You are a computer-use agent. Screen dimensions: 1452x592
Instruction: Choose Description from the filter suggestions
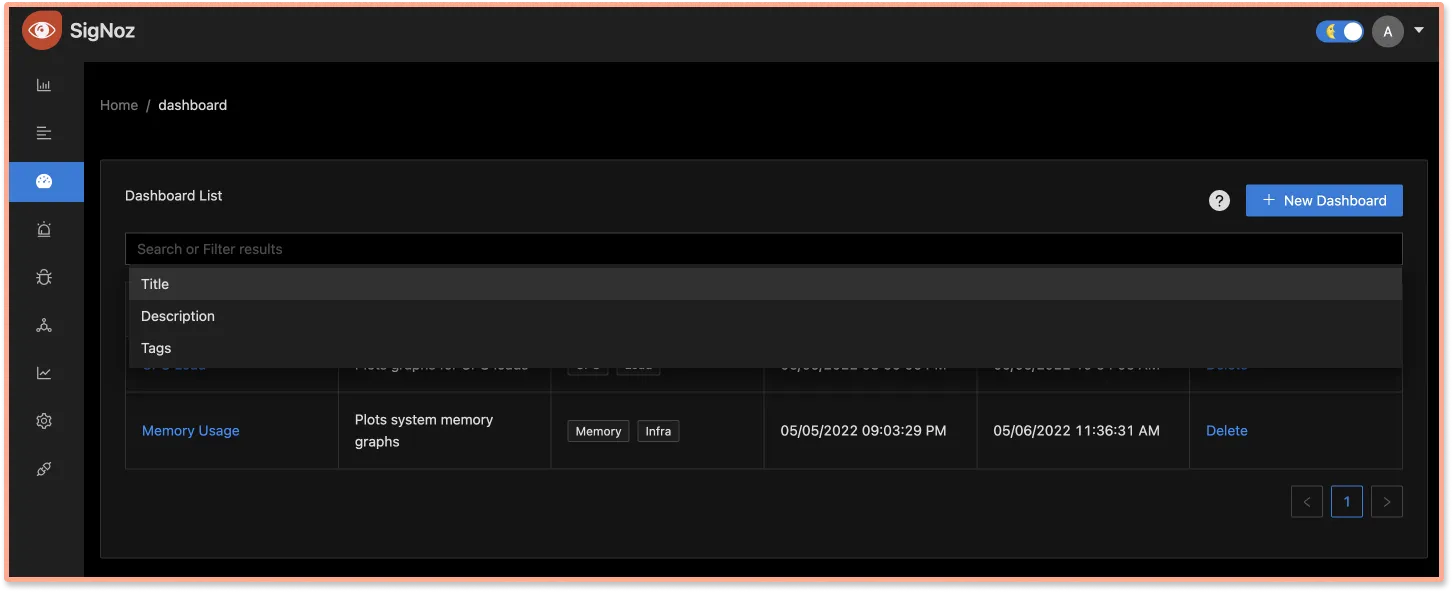[x=765, y=316]
